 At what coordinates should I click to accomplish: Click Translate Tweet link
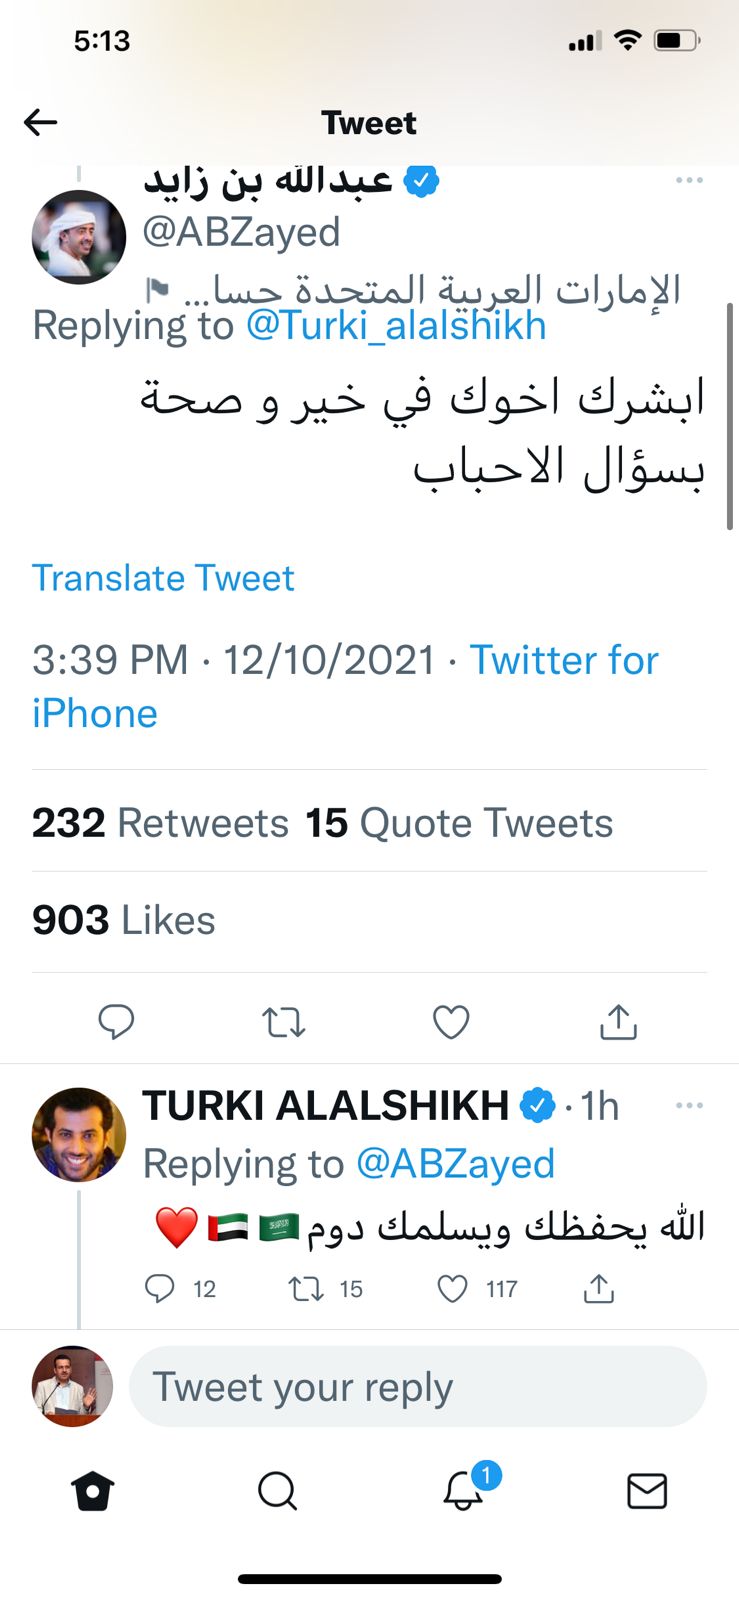(x=163, y=578)
